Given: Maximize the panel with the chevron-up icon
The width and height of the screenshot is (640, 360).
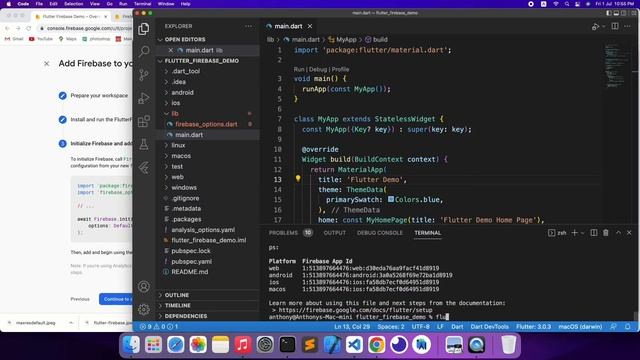Looking at the screenshot, I should 618,233.
